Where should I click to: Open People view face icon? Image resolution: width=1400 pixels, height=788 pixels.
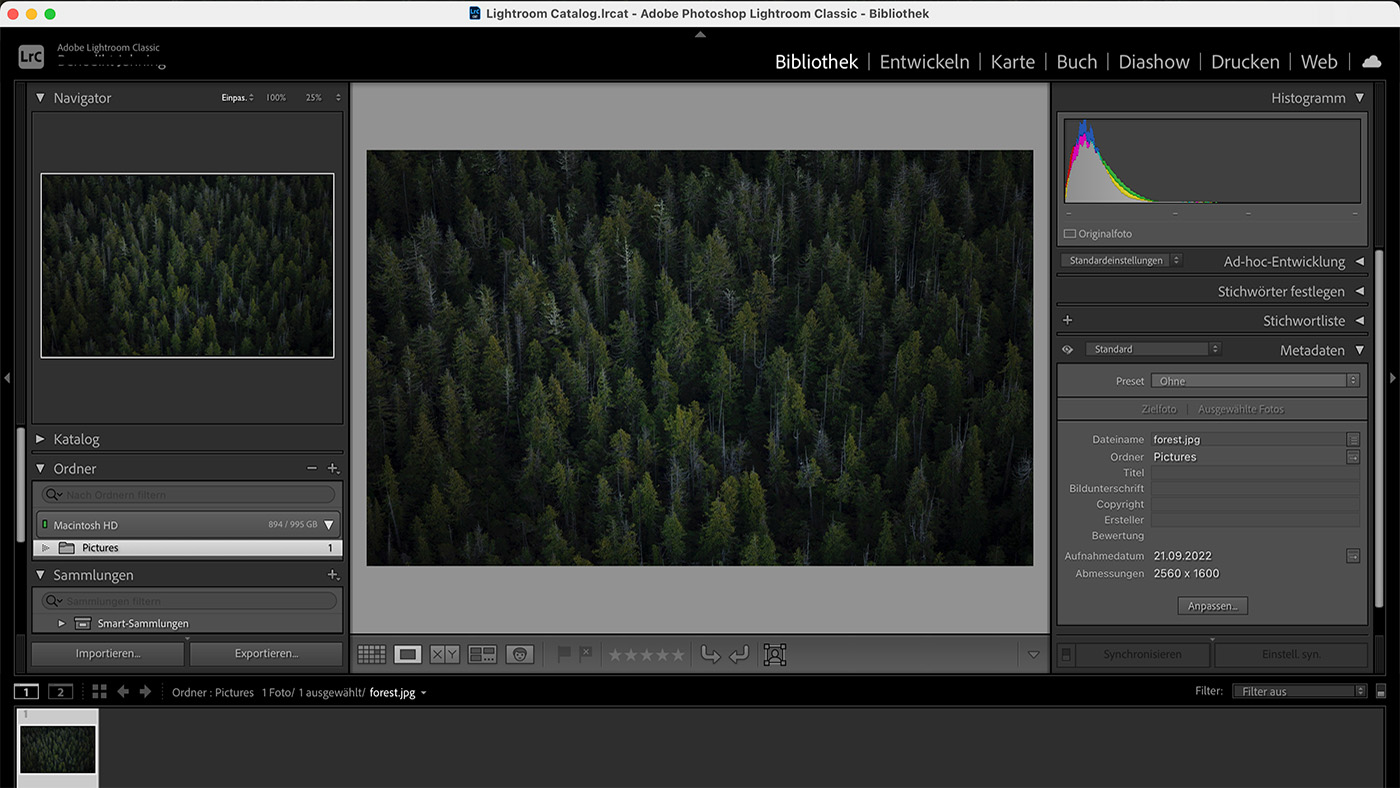[x=519, y=655]
